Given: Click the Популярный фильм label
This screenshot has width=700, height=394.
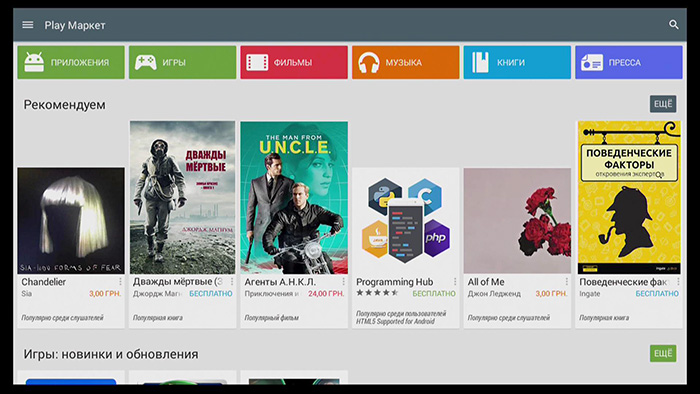Looking at the screenshot, I should pyautogui.click(x=271, y=318).
